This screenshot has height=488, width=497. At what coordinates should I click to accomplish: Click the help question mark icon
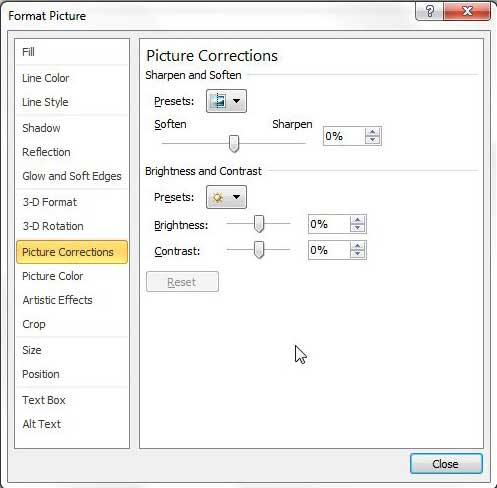pos(430,12)
